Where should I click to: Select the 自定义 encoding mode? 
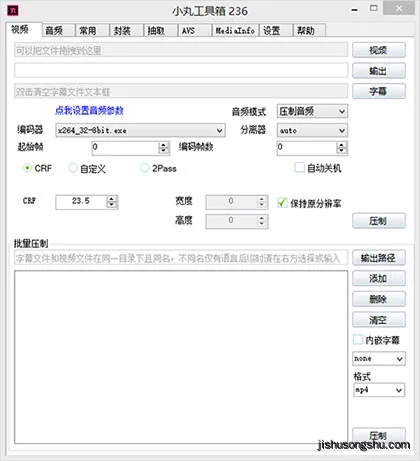point(73,168)
